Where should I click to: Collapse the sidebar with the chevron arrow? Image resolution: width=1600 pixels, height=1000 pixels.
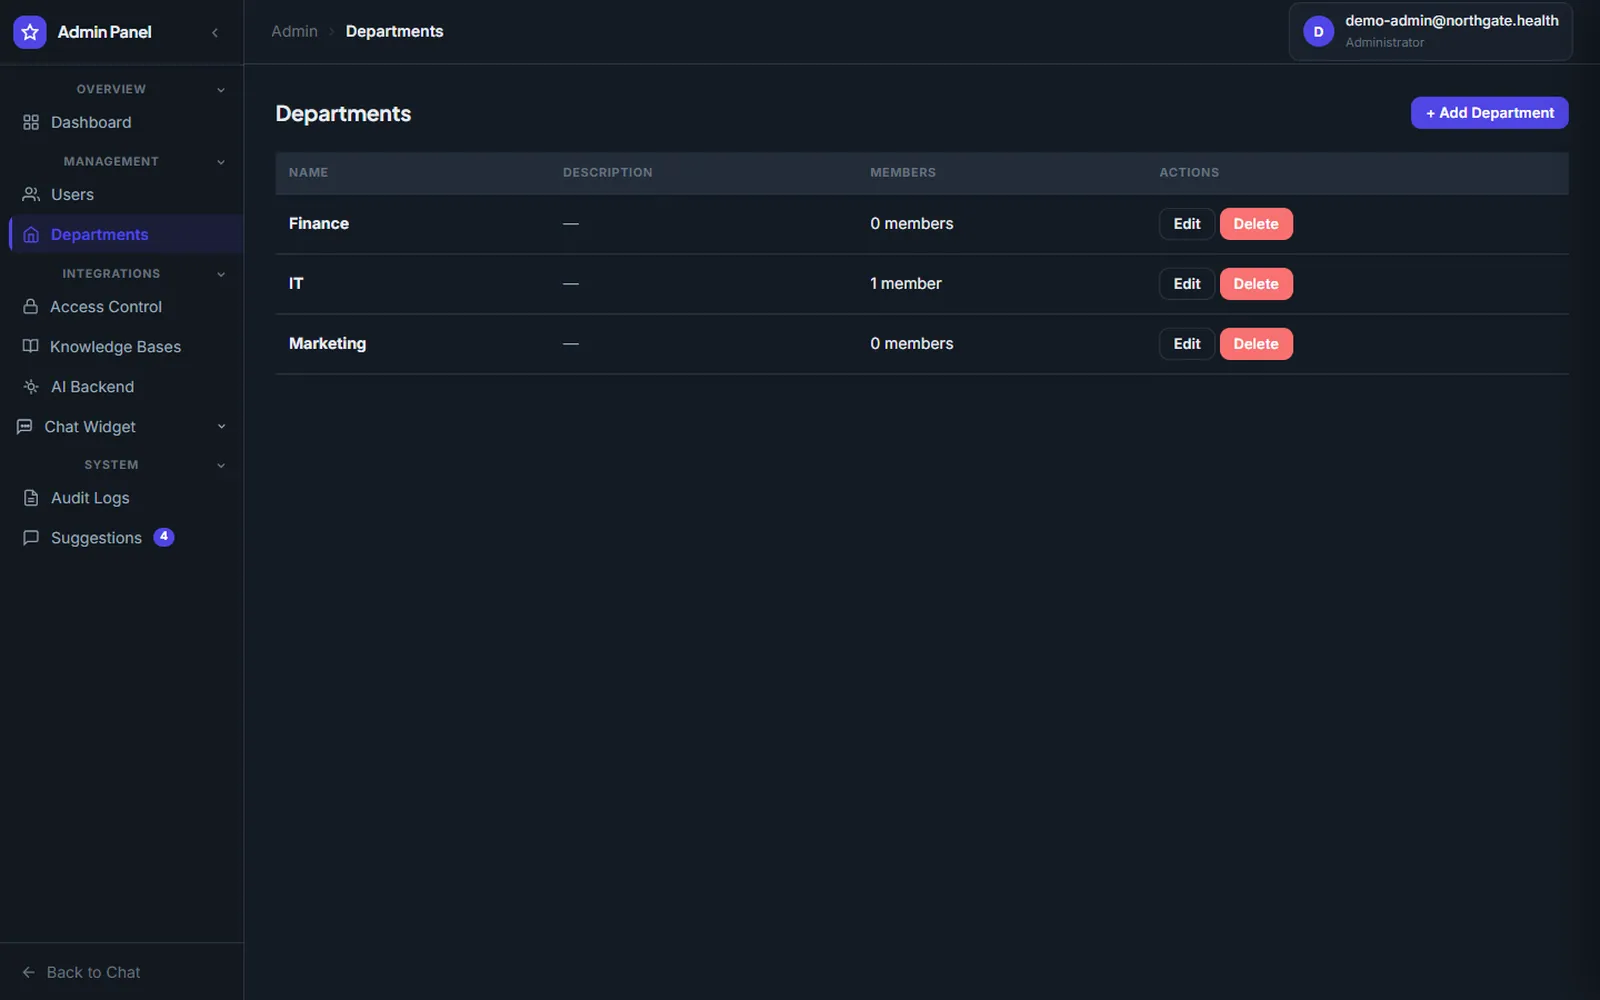point(215,32)
